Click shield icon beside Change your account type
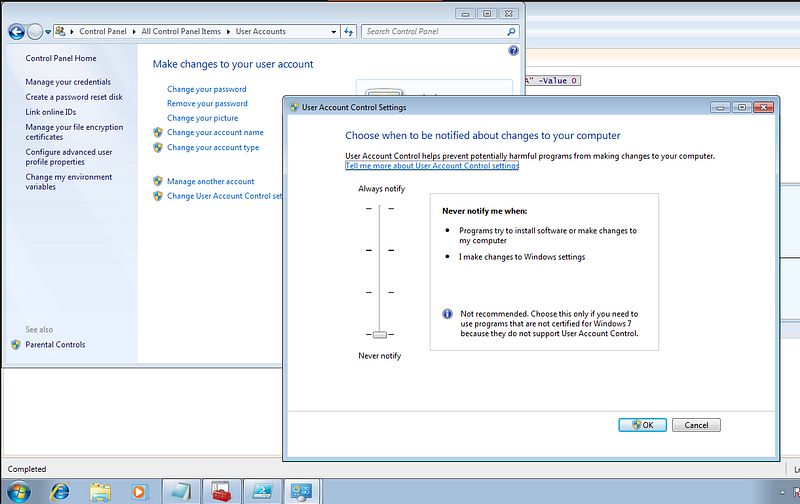Image resolution: width=800 pixels, height=504 pixels. 158,147
